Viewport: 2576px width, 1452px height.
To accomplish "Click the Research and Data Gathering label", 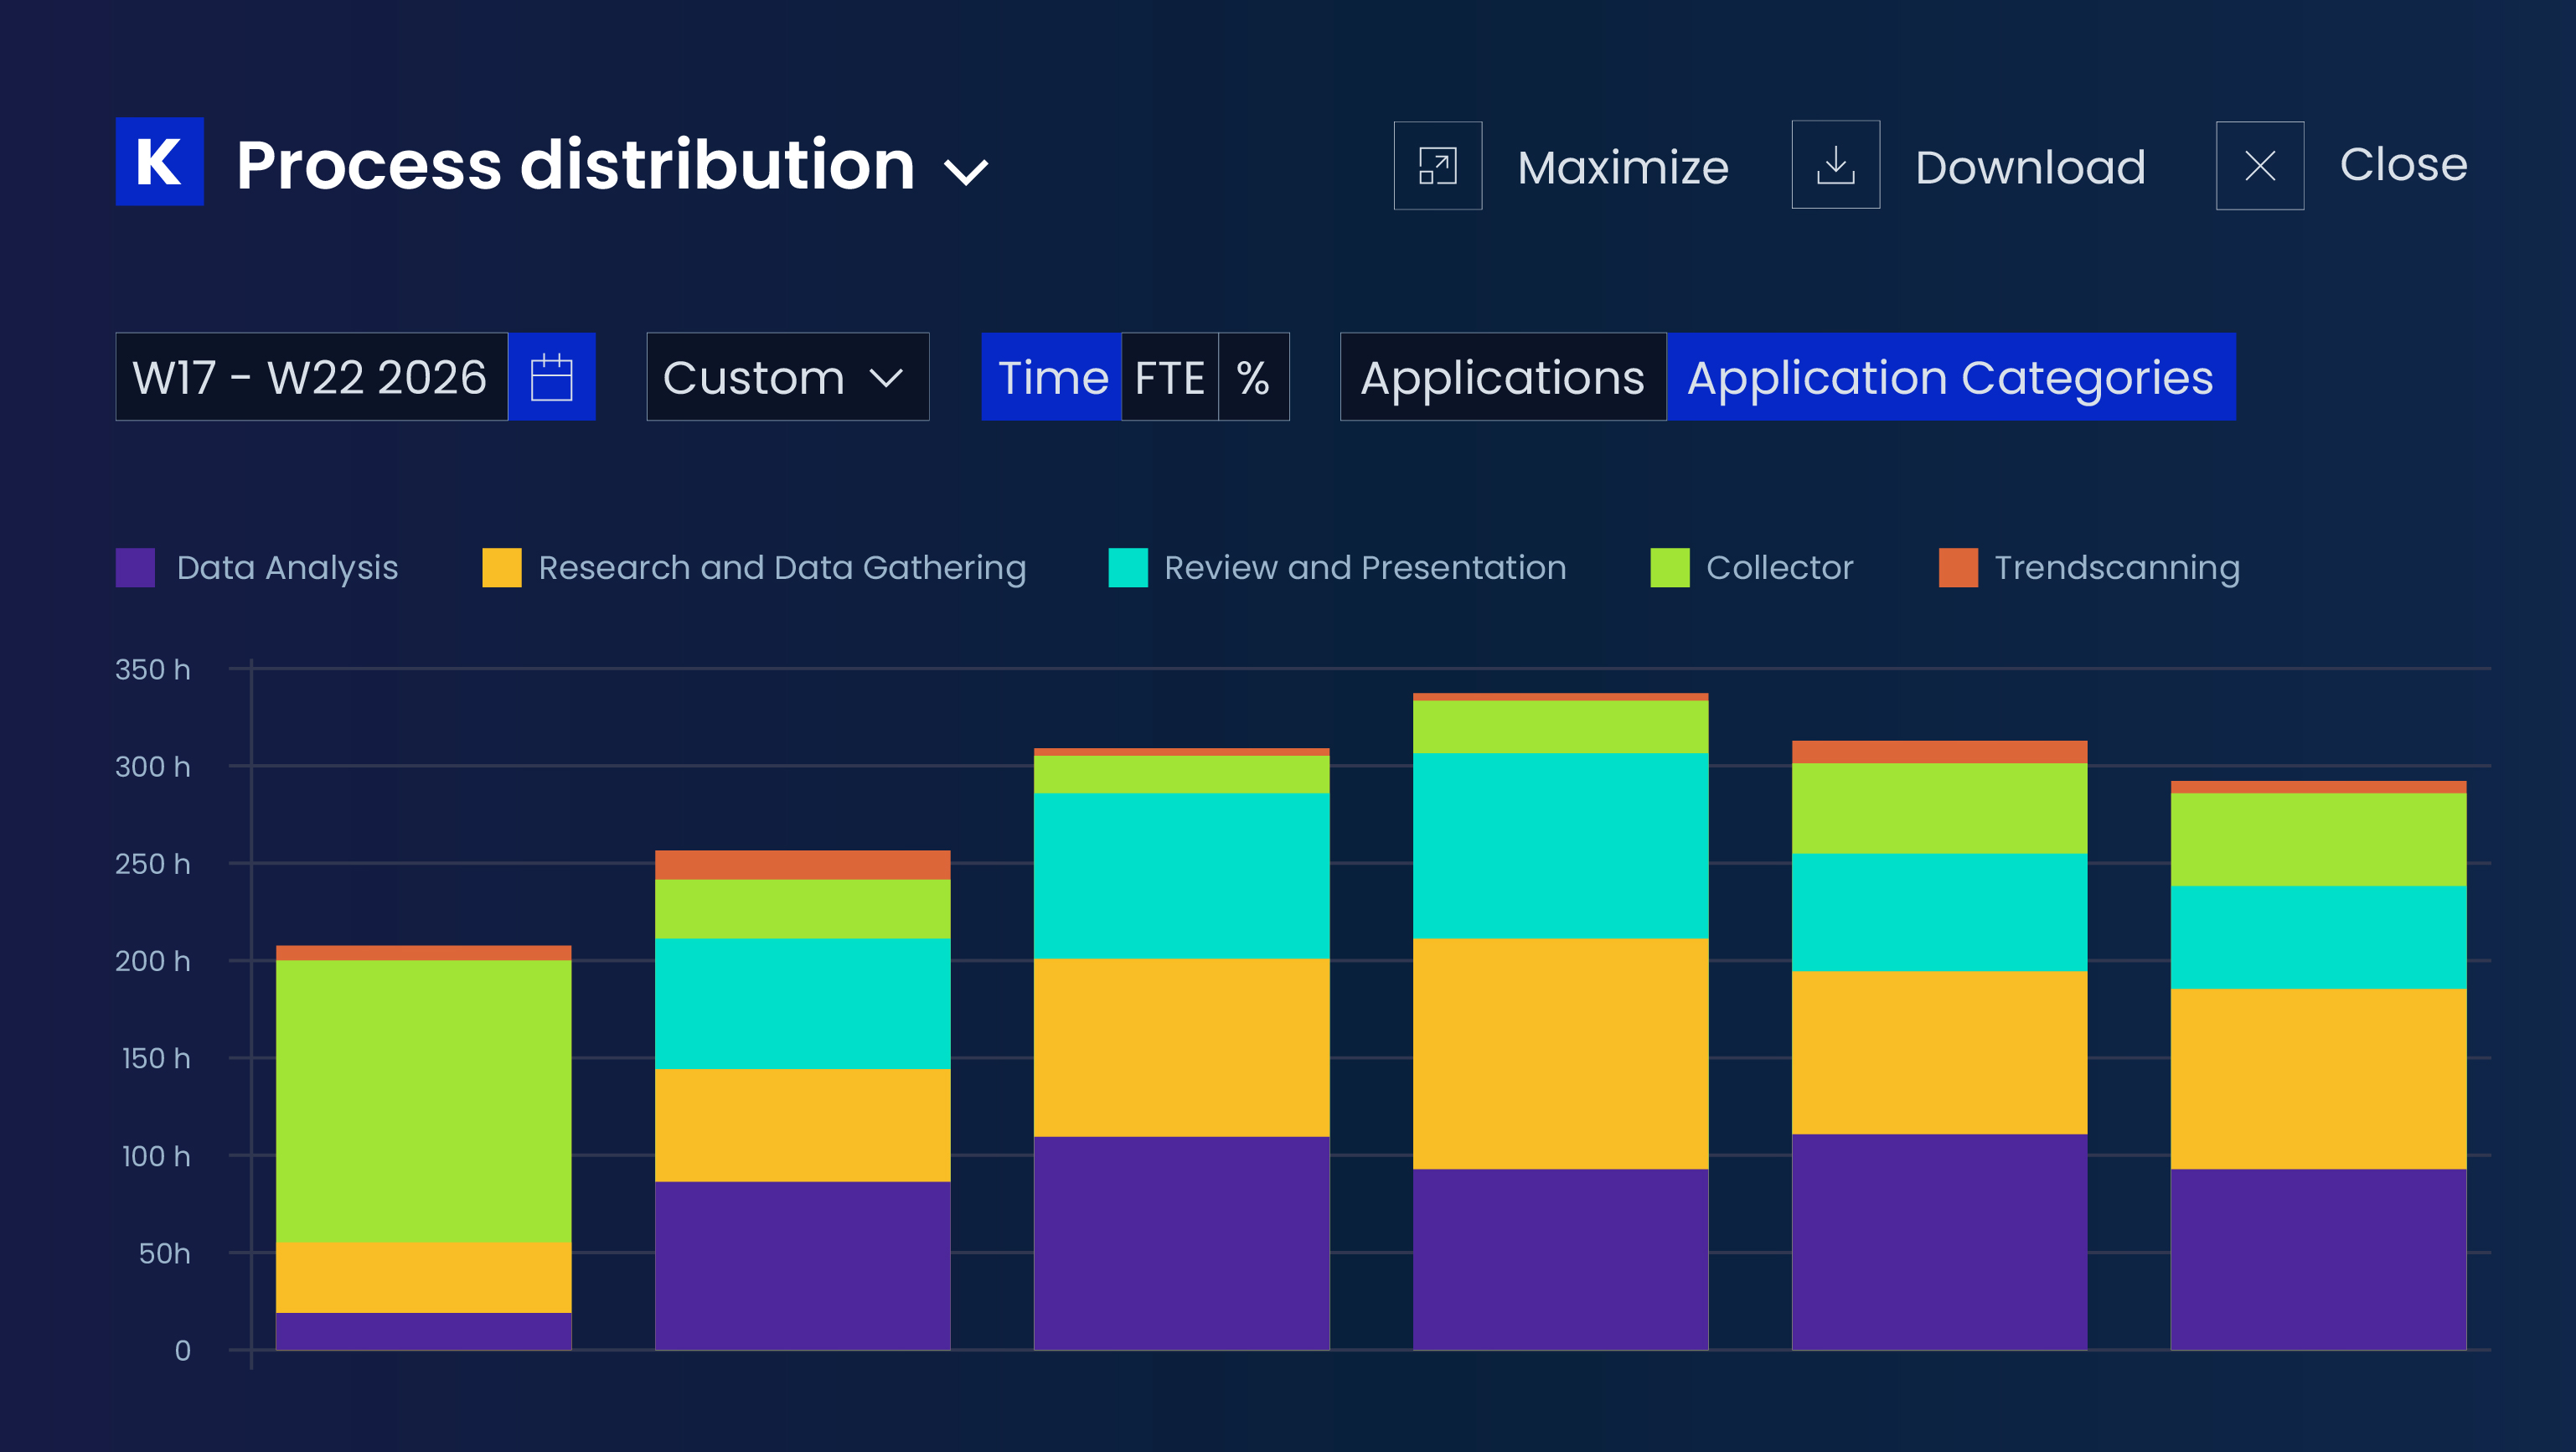I will 782,568.
